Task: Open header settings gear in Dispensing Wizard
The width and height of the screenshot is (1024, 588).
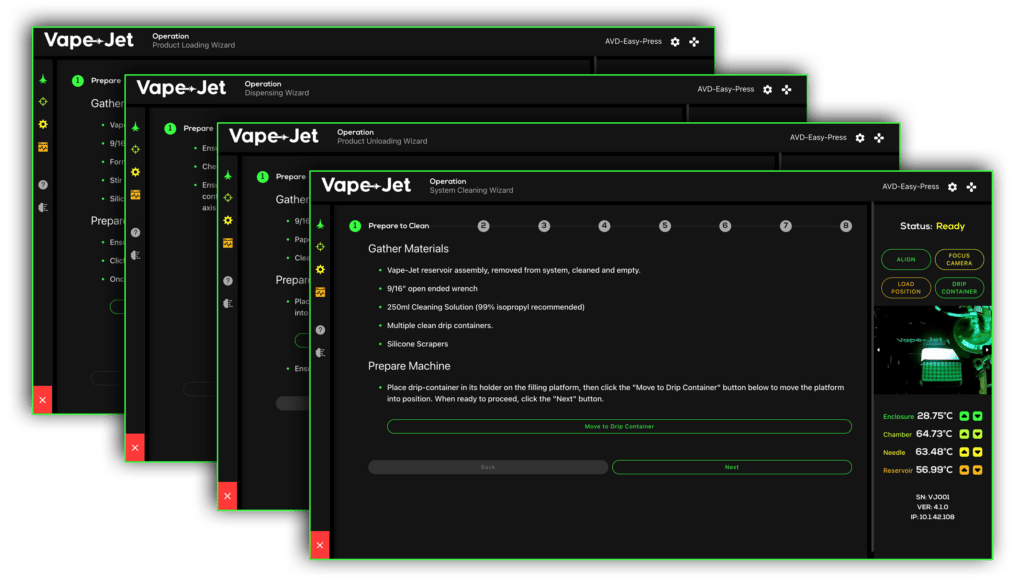Action: 767,90
